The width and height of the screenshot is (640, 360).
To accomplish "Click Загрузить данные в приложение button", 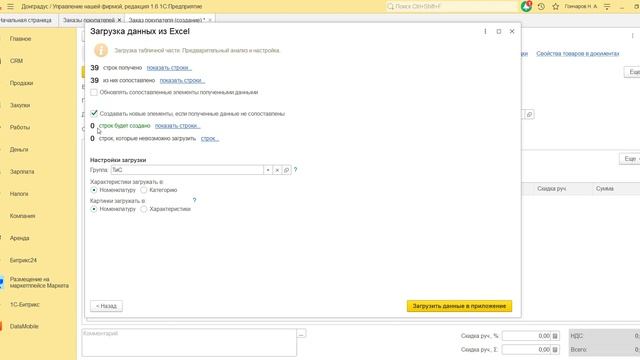I will tap(459, 306).
